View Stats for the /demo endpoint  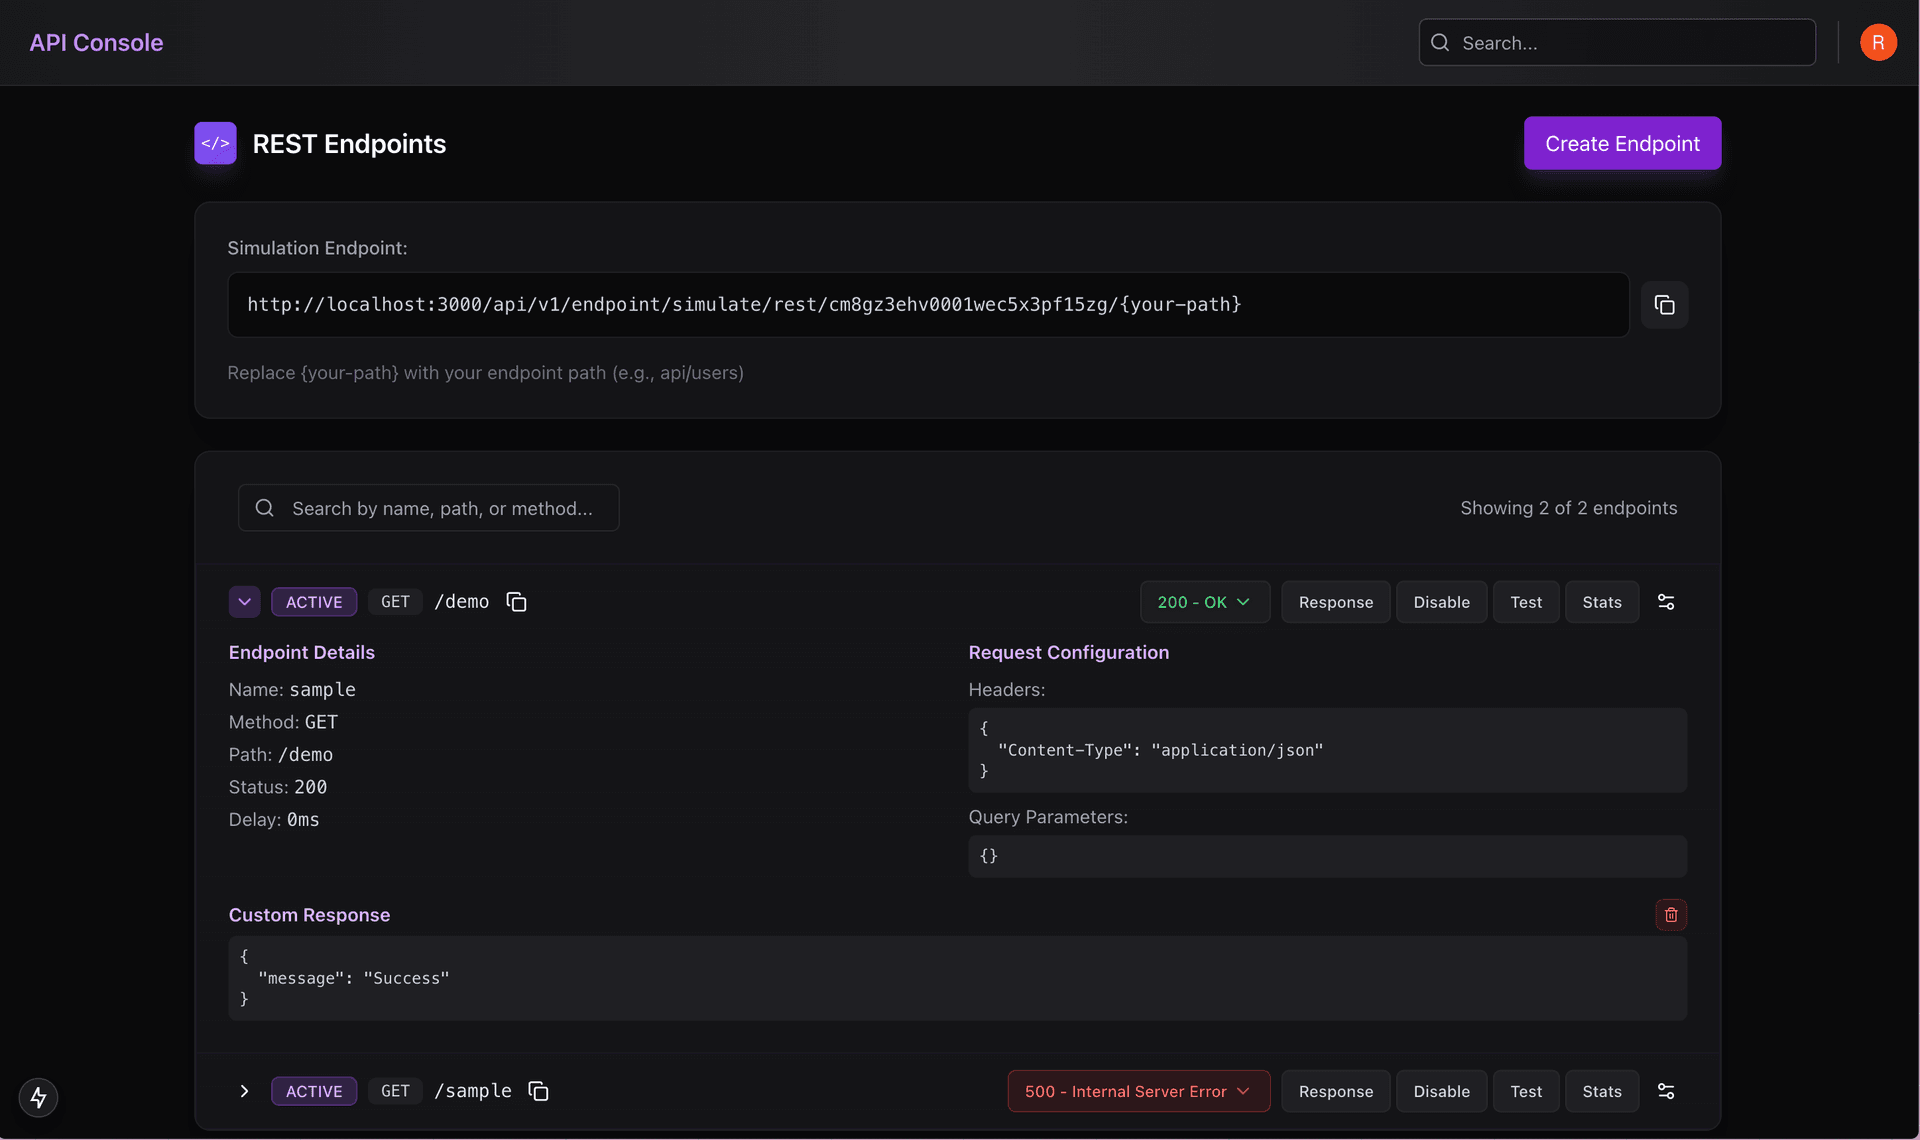pos(1601,601)
